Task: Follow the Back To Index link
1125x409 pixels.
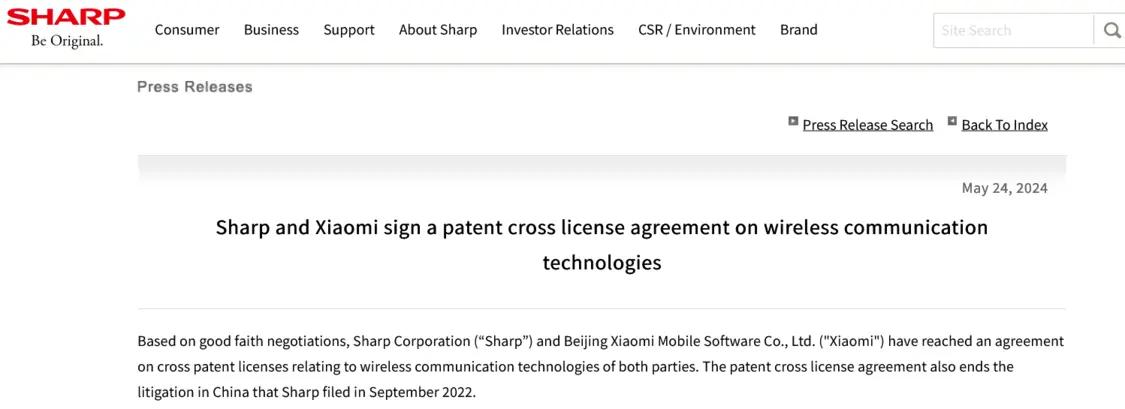Action: pyautogui.click(x=1004, y=125)
